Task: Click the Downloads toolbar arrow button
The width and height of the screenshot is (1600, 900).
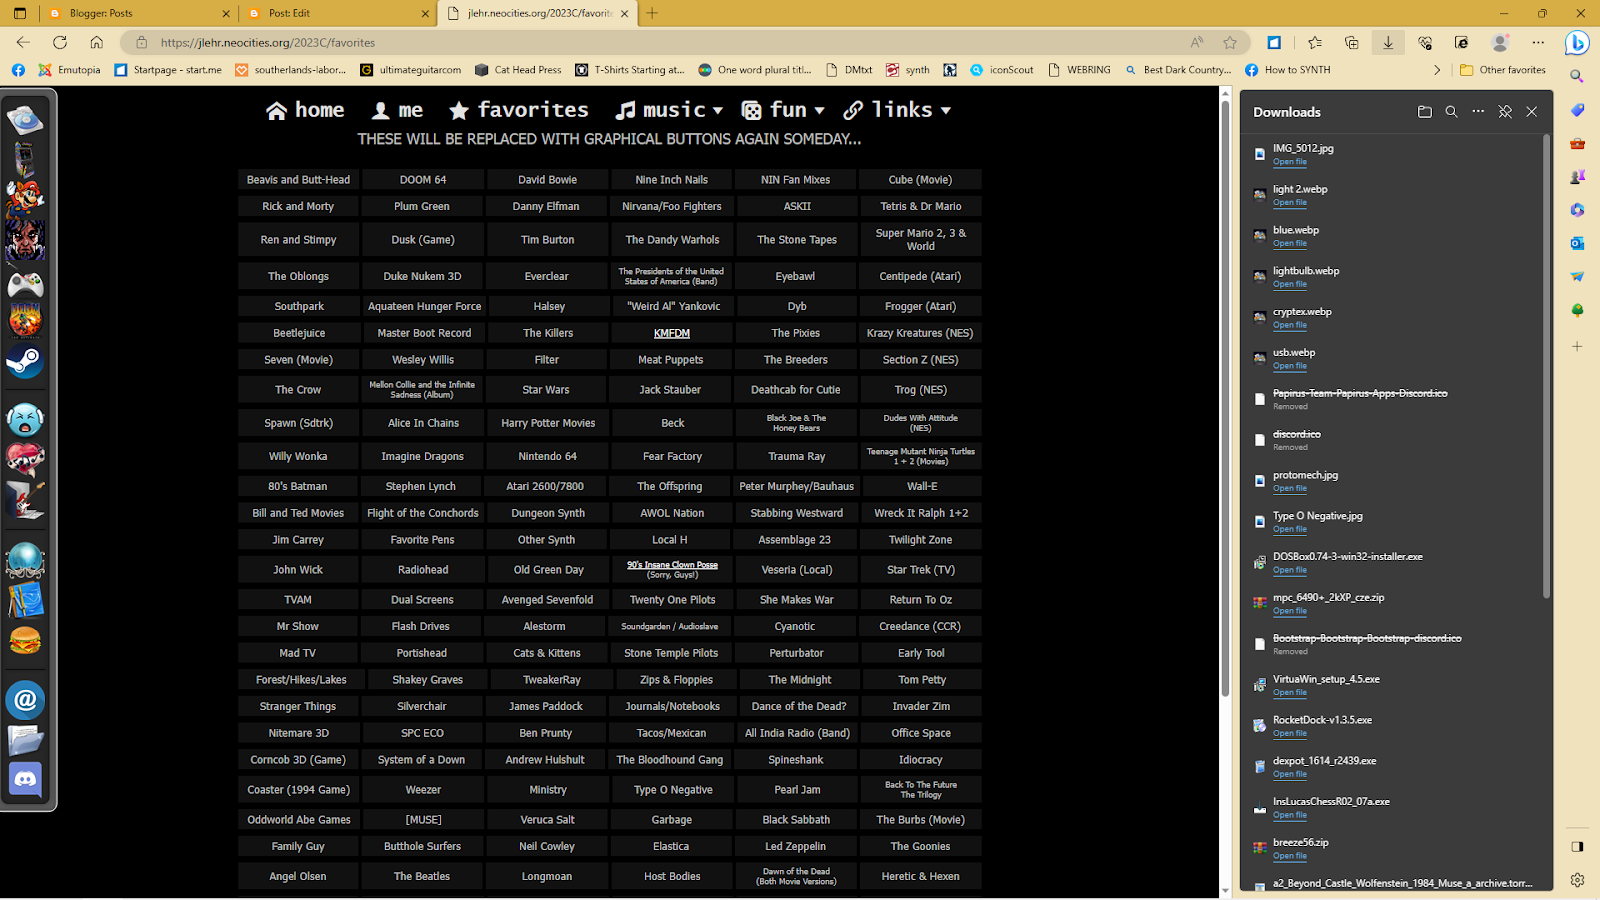Action: [1388, 42]
